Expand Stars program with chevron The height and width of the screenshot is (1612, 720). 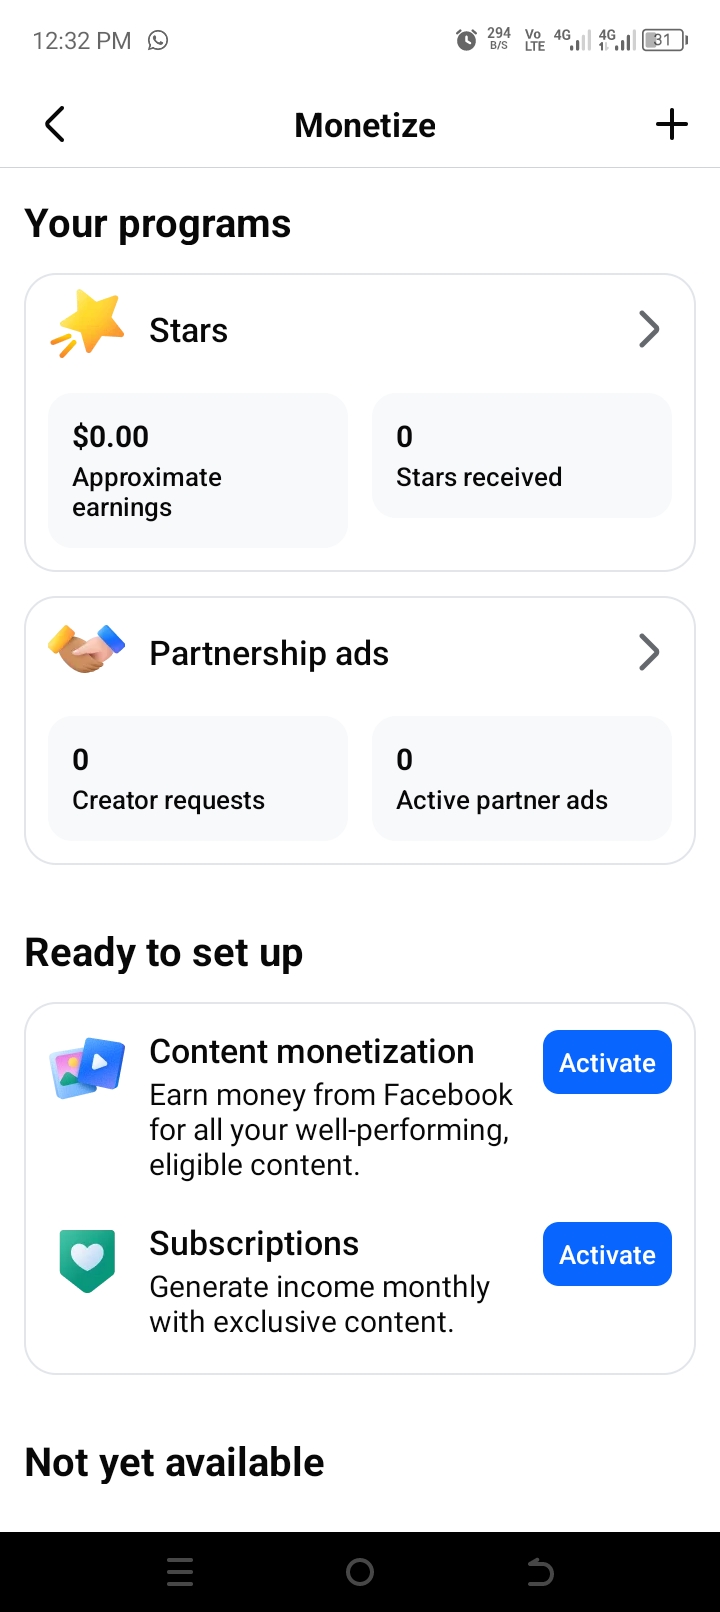[x=649, y=329]
